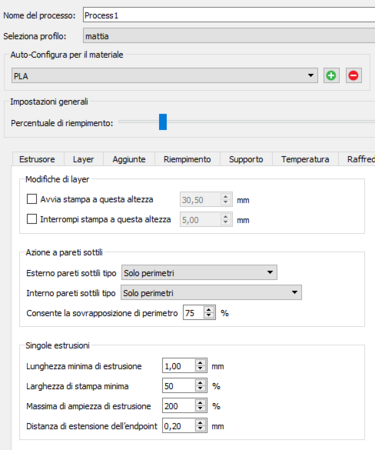Open the Seleziona profilo mattia combo box
The height and width of the screenshot is (450, 375).
click(x=229, y=36)
